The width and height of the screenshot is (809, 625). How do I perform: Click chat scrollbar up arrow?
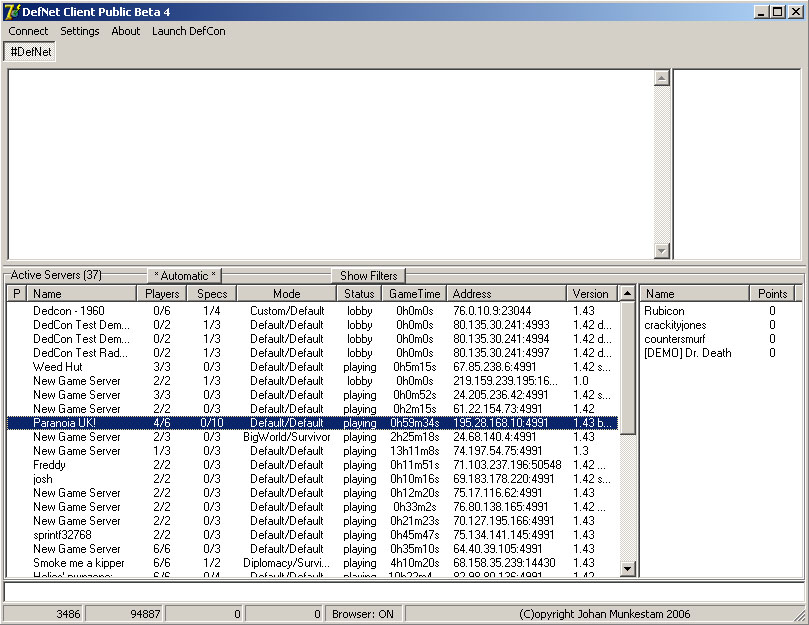point(661,78)
